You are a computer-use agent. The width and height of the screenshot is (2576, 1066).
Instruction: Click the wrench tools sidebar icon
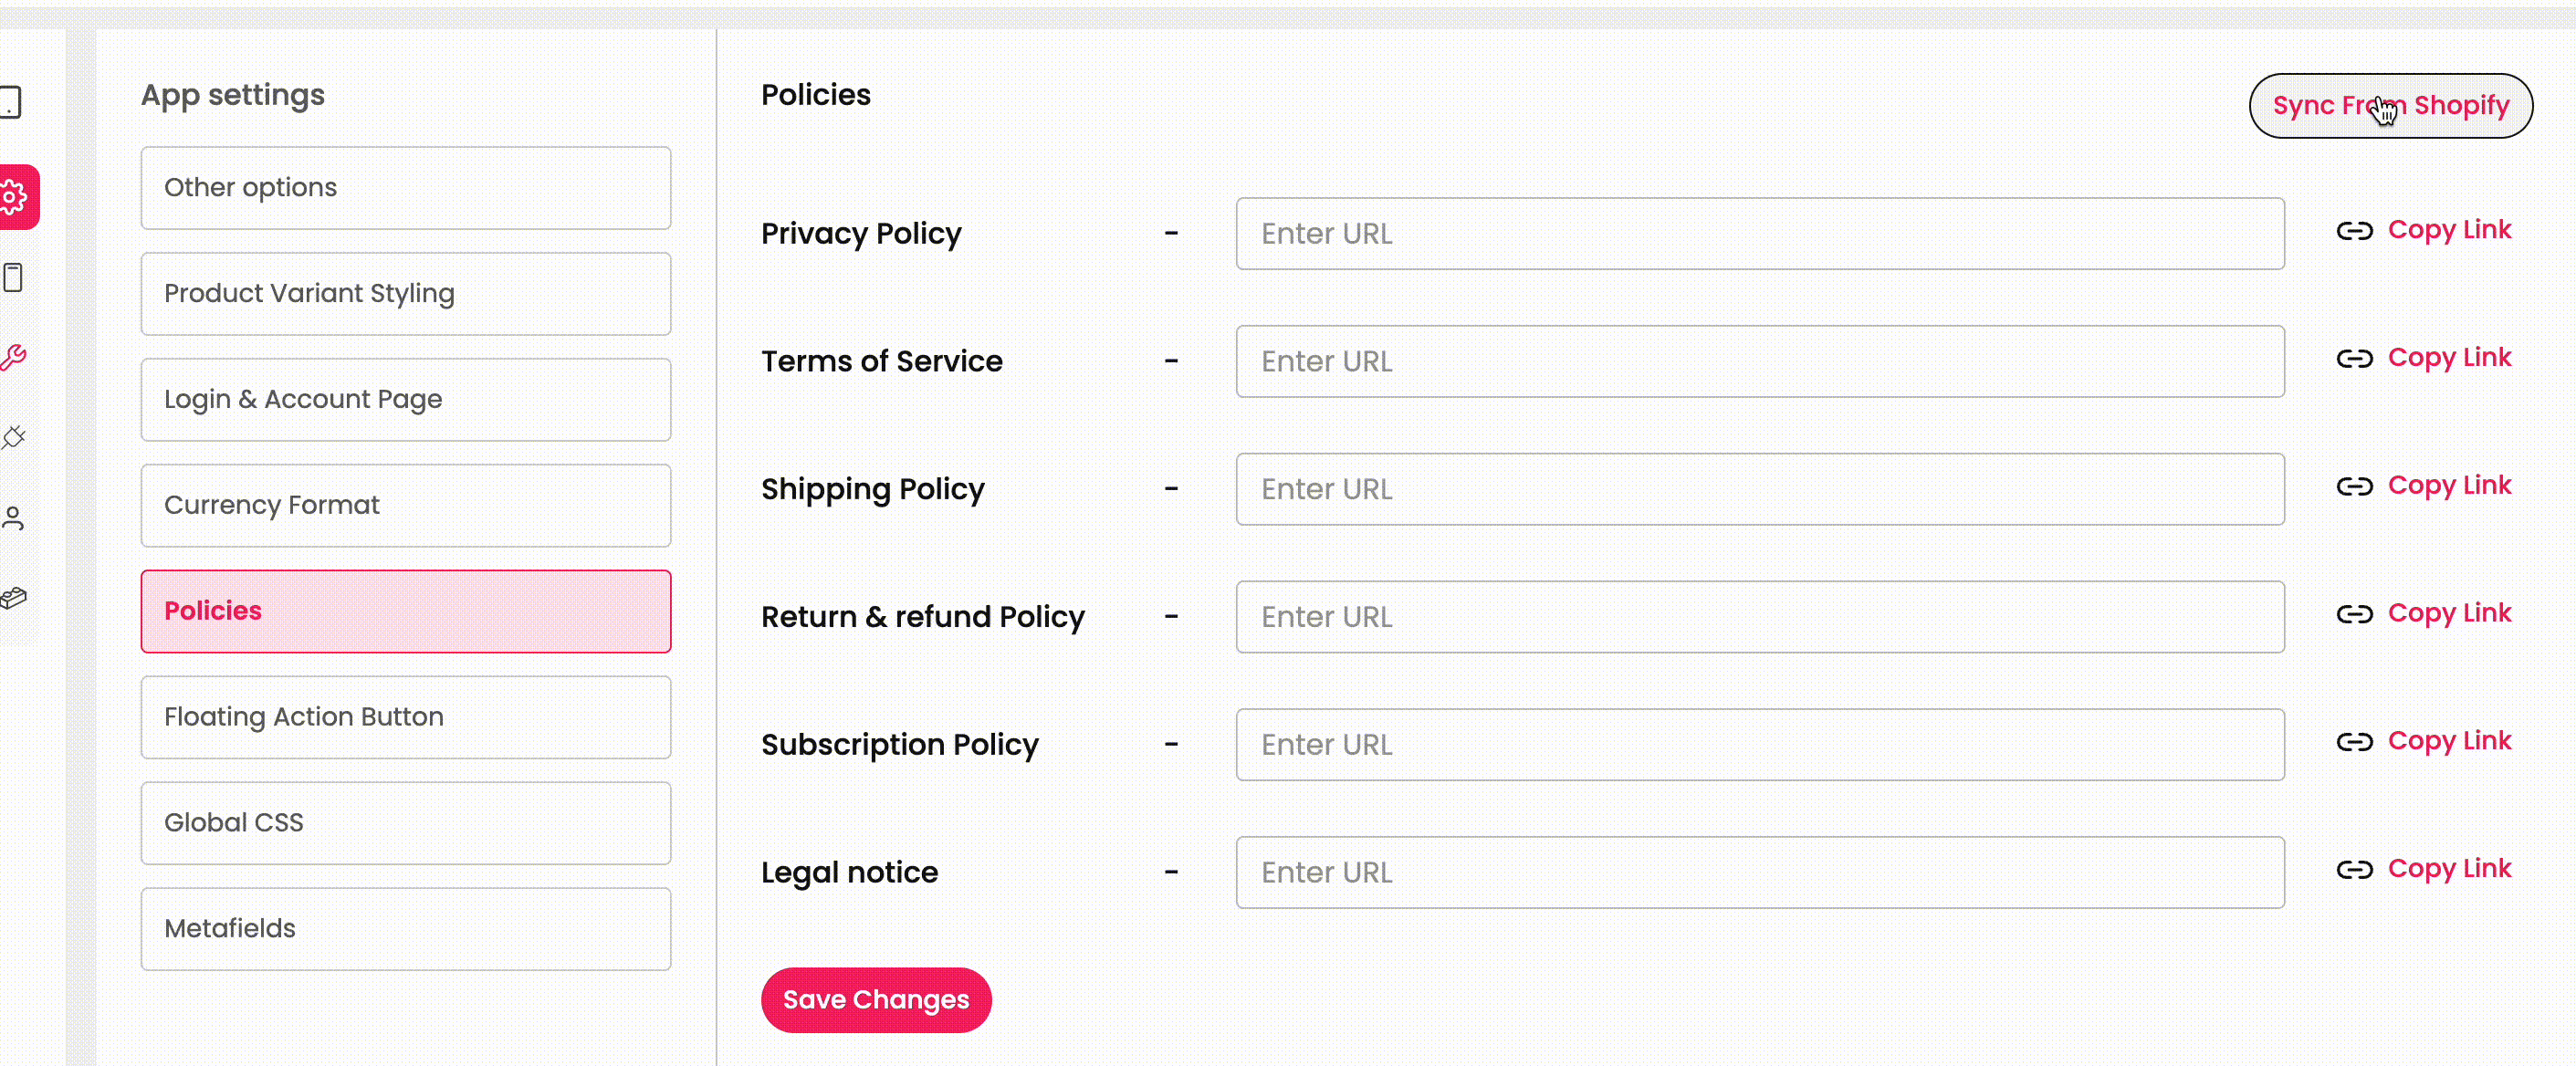pyautogui.click(x=13, y=357)
